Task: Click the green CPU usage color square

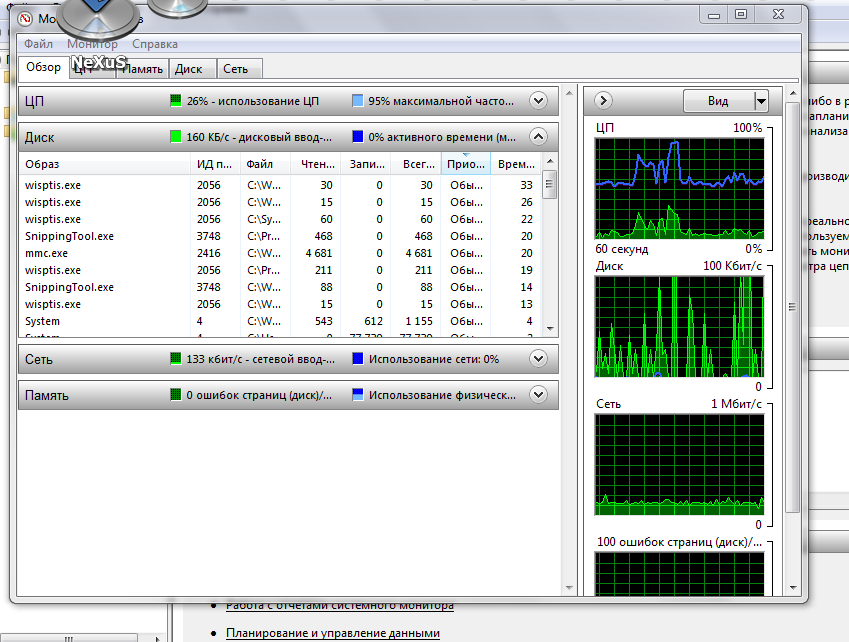Action: (176, 101)
